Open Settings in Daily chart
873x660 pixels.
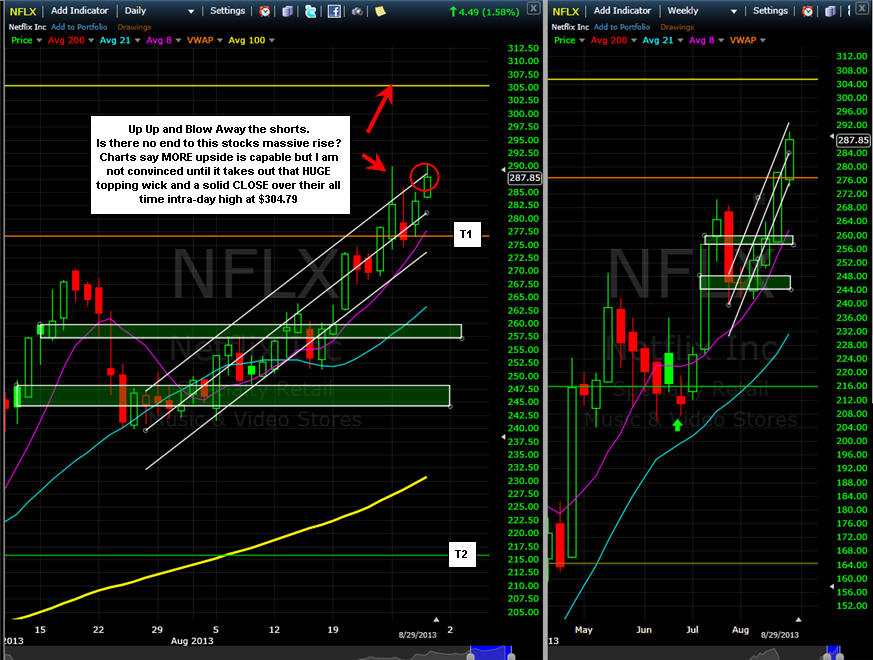coord(227,11)
